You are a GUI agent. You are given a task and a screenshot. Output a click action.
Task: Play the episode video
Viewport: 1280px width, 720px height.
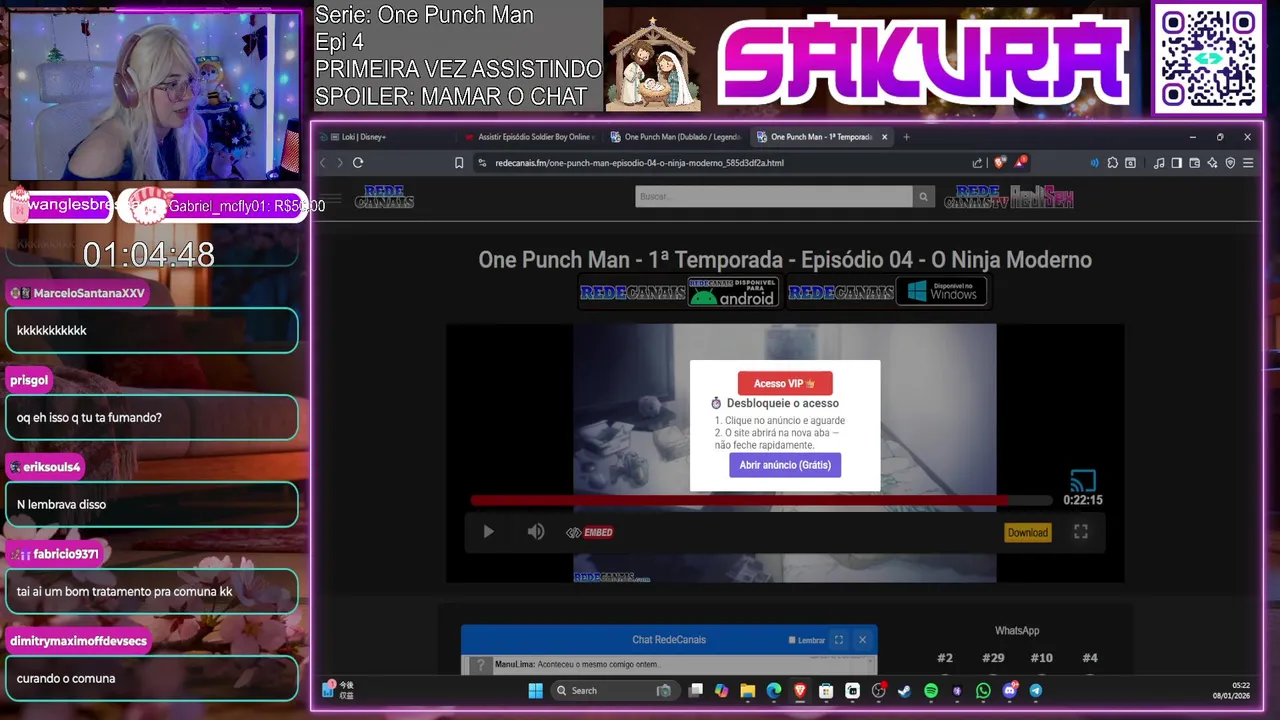click(488, 532)
